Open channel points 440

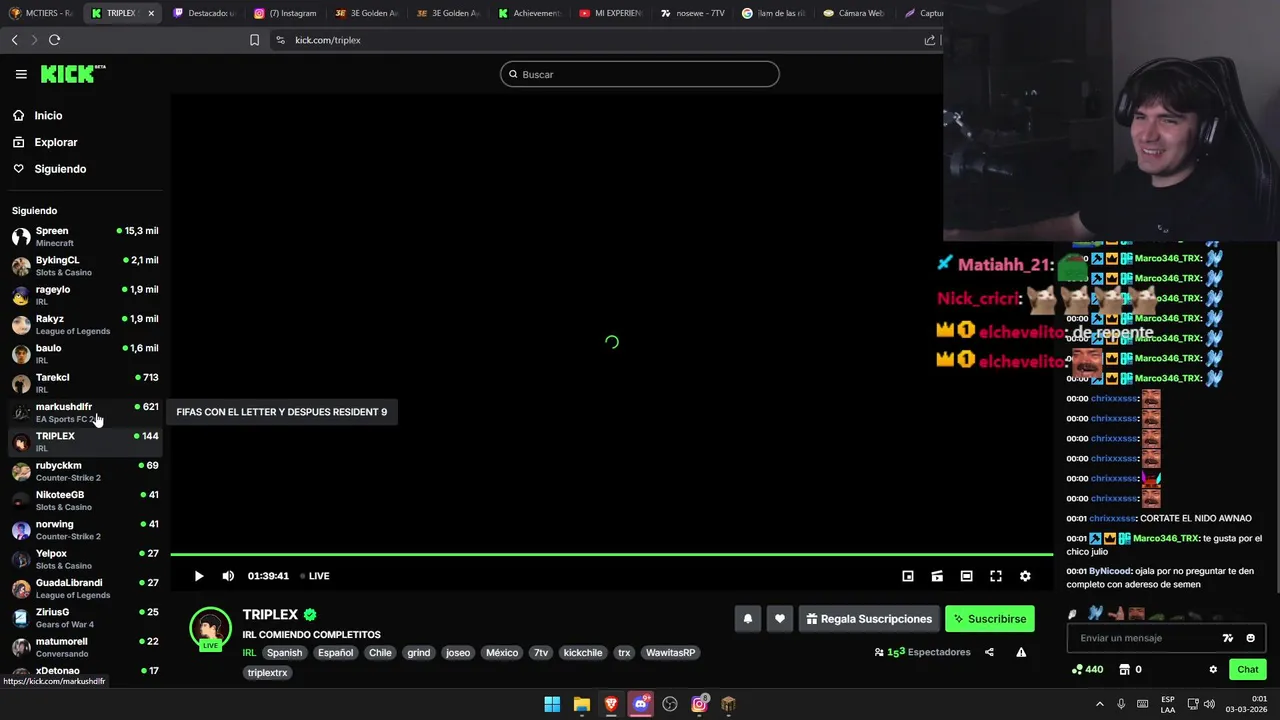click(x=1087, y=669)
